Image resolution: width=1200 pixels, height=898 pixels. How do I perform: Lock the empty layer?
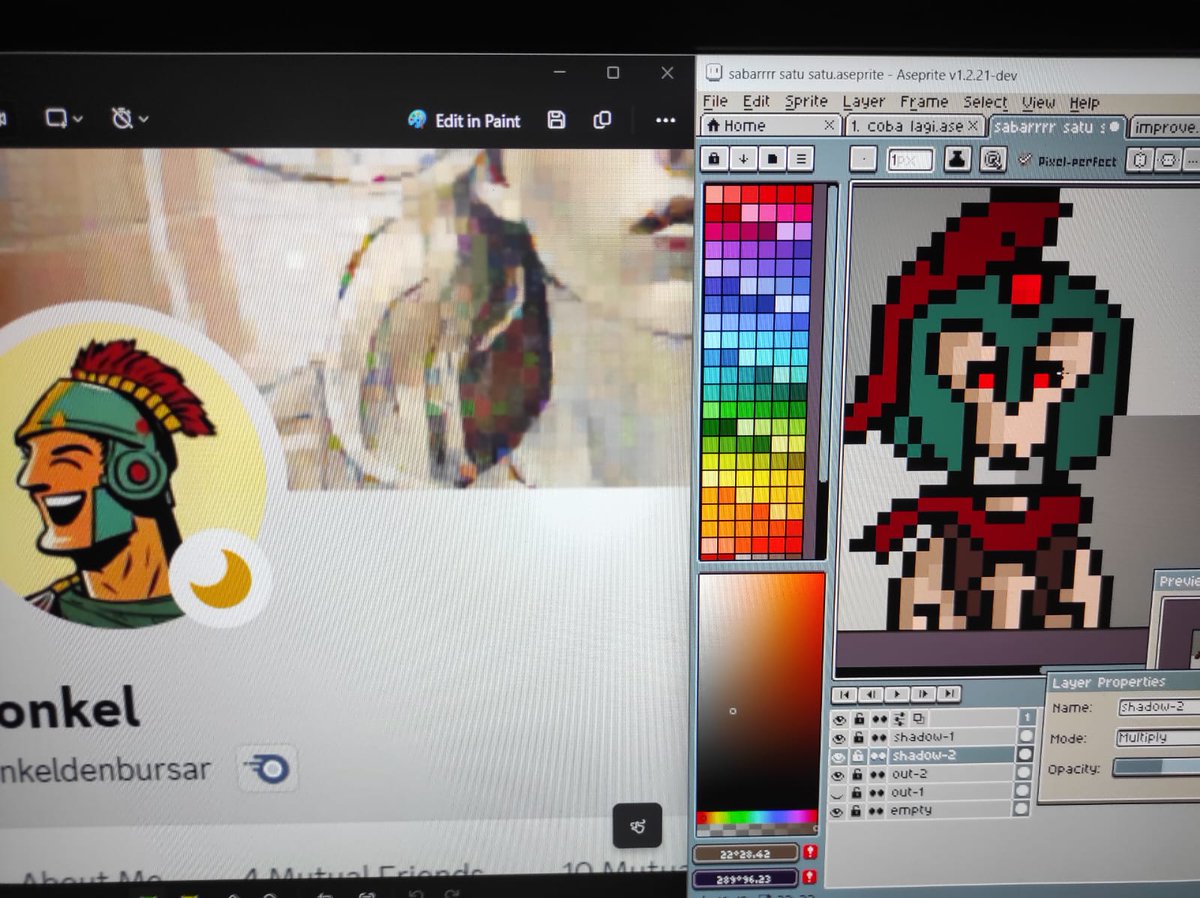point(858,811)
